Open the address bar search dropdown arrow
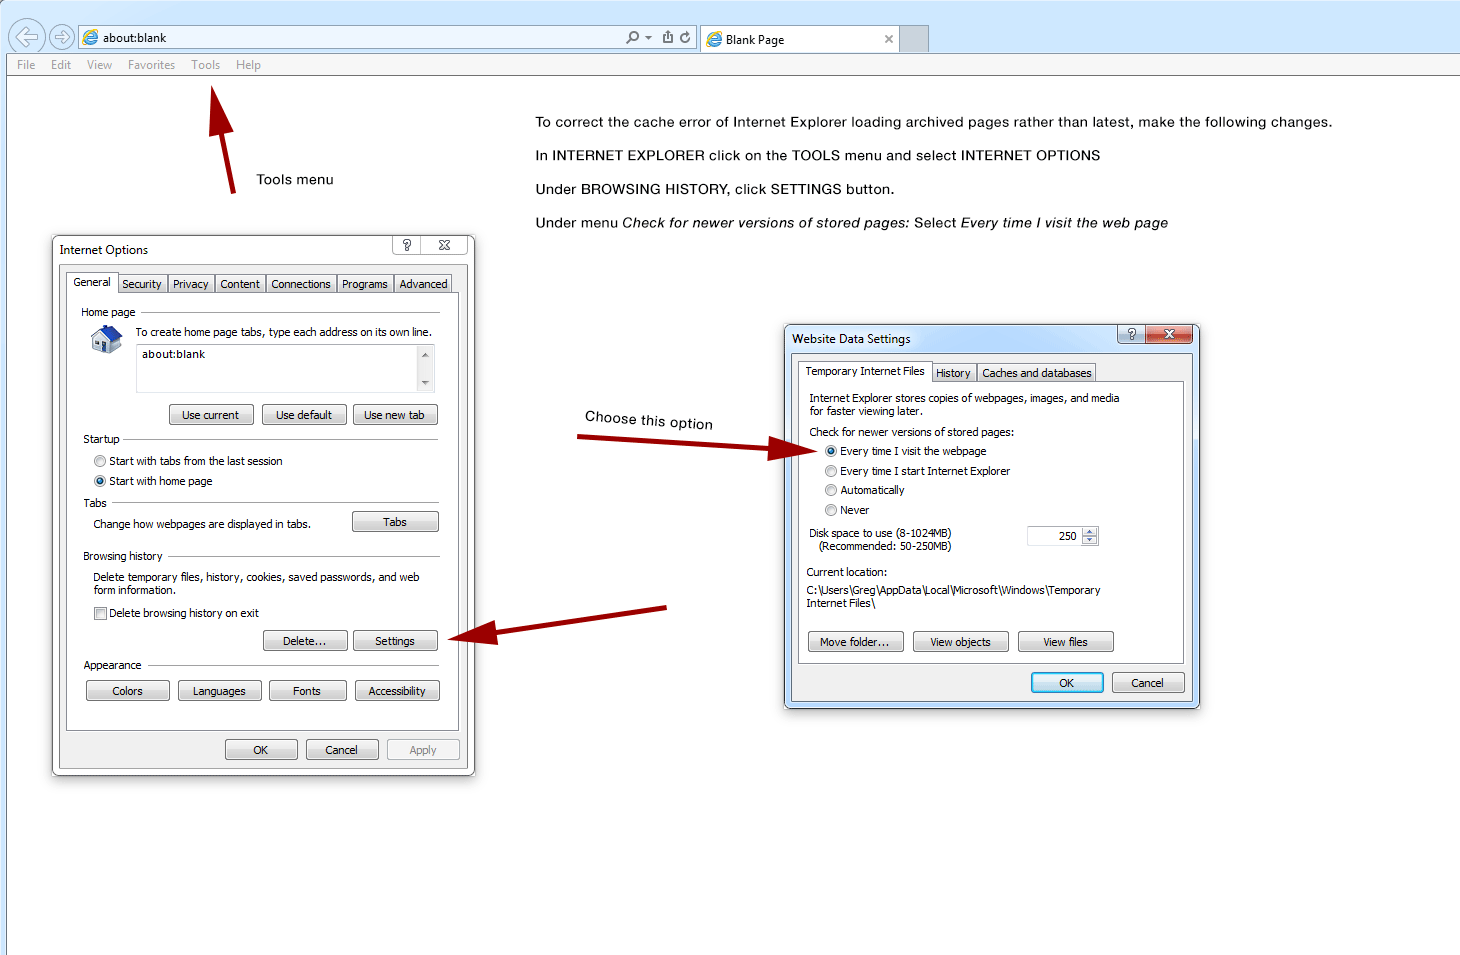Screen dimensions: 1460x955 point(648,38)
